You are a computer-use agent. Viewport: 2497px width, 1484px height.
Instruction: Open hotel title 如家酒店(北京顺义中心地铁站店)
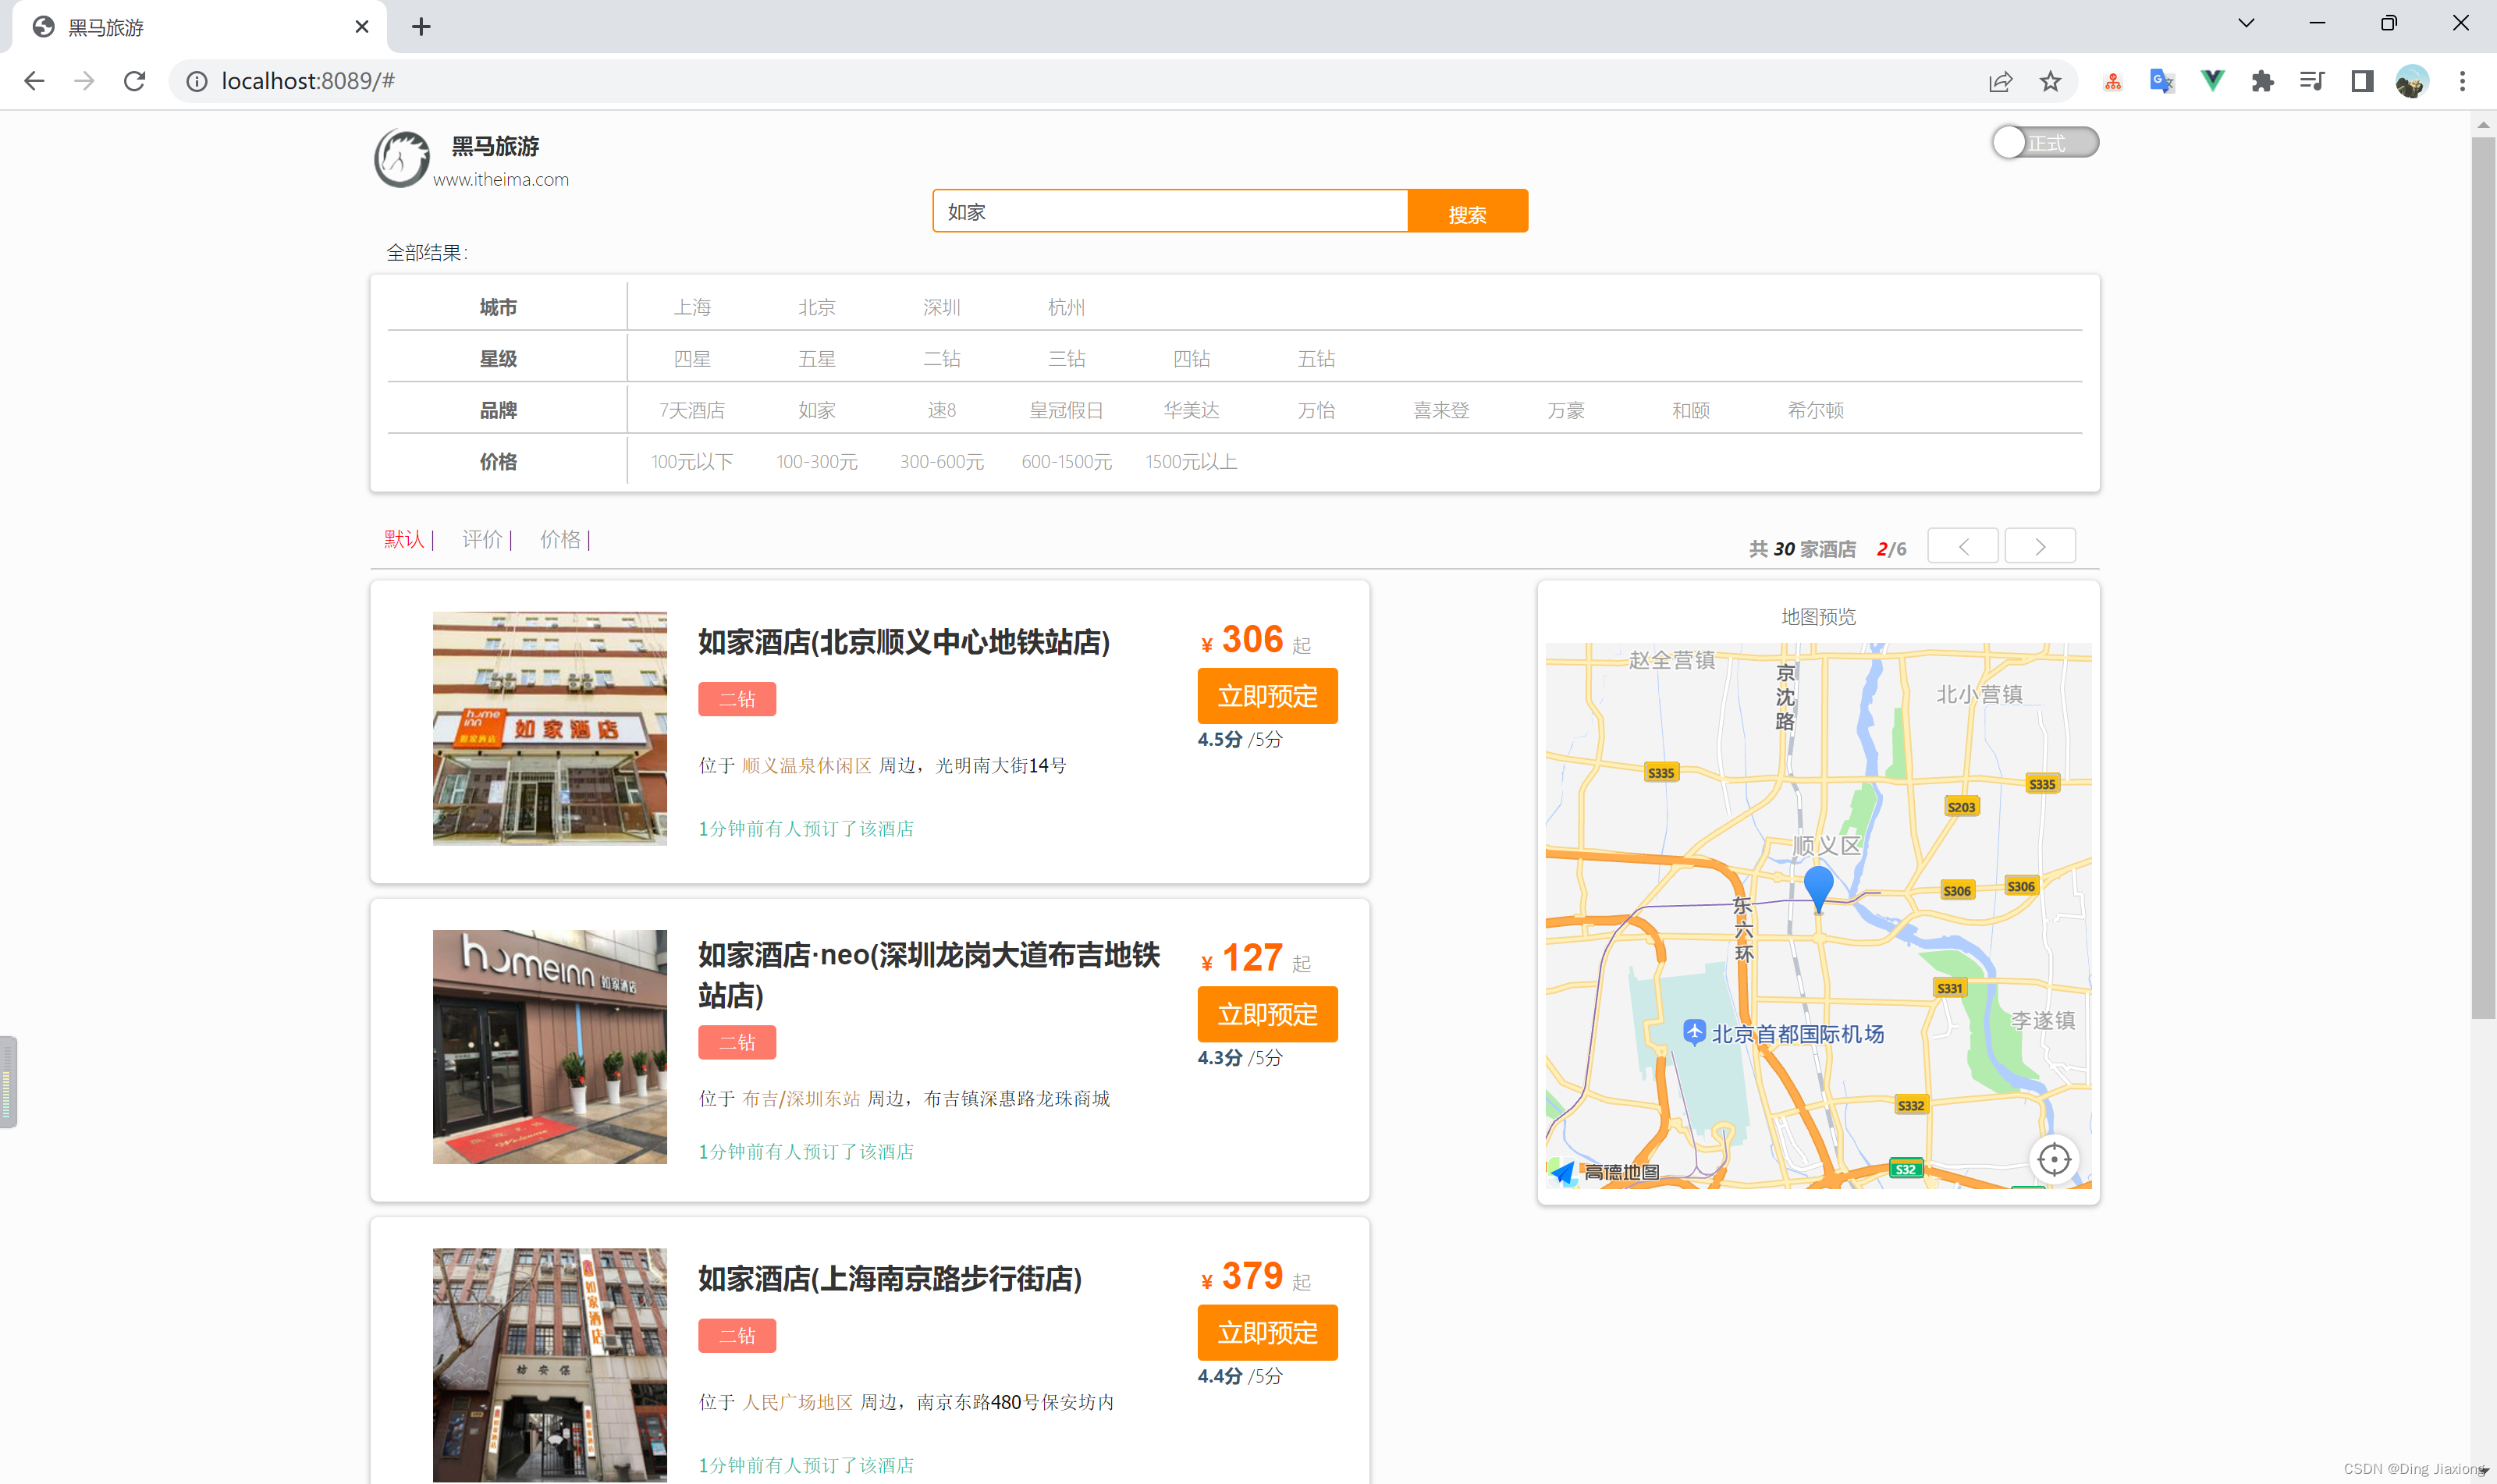(904, 642)
